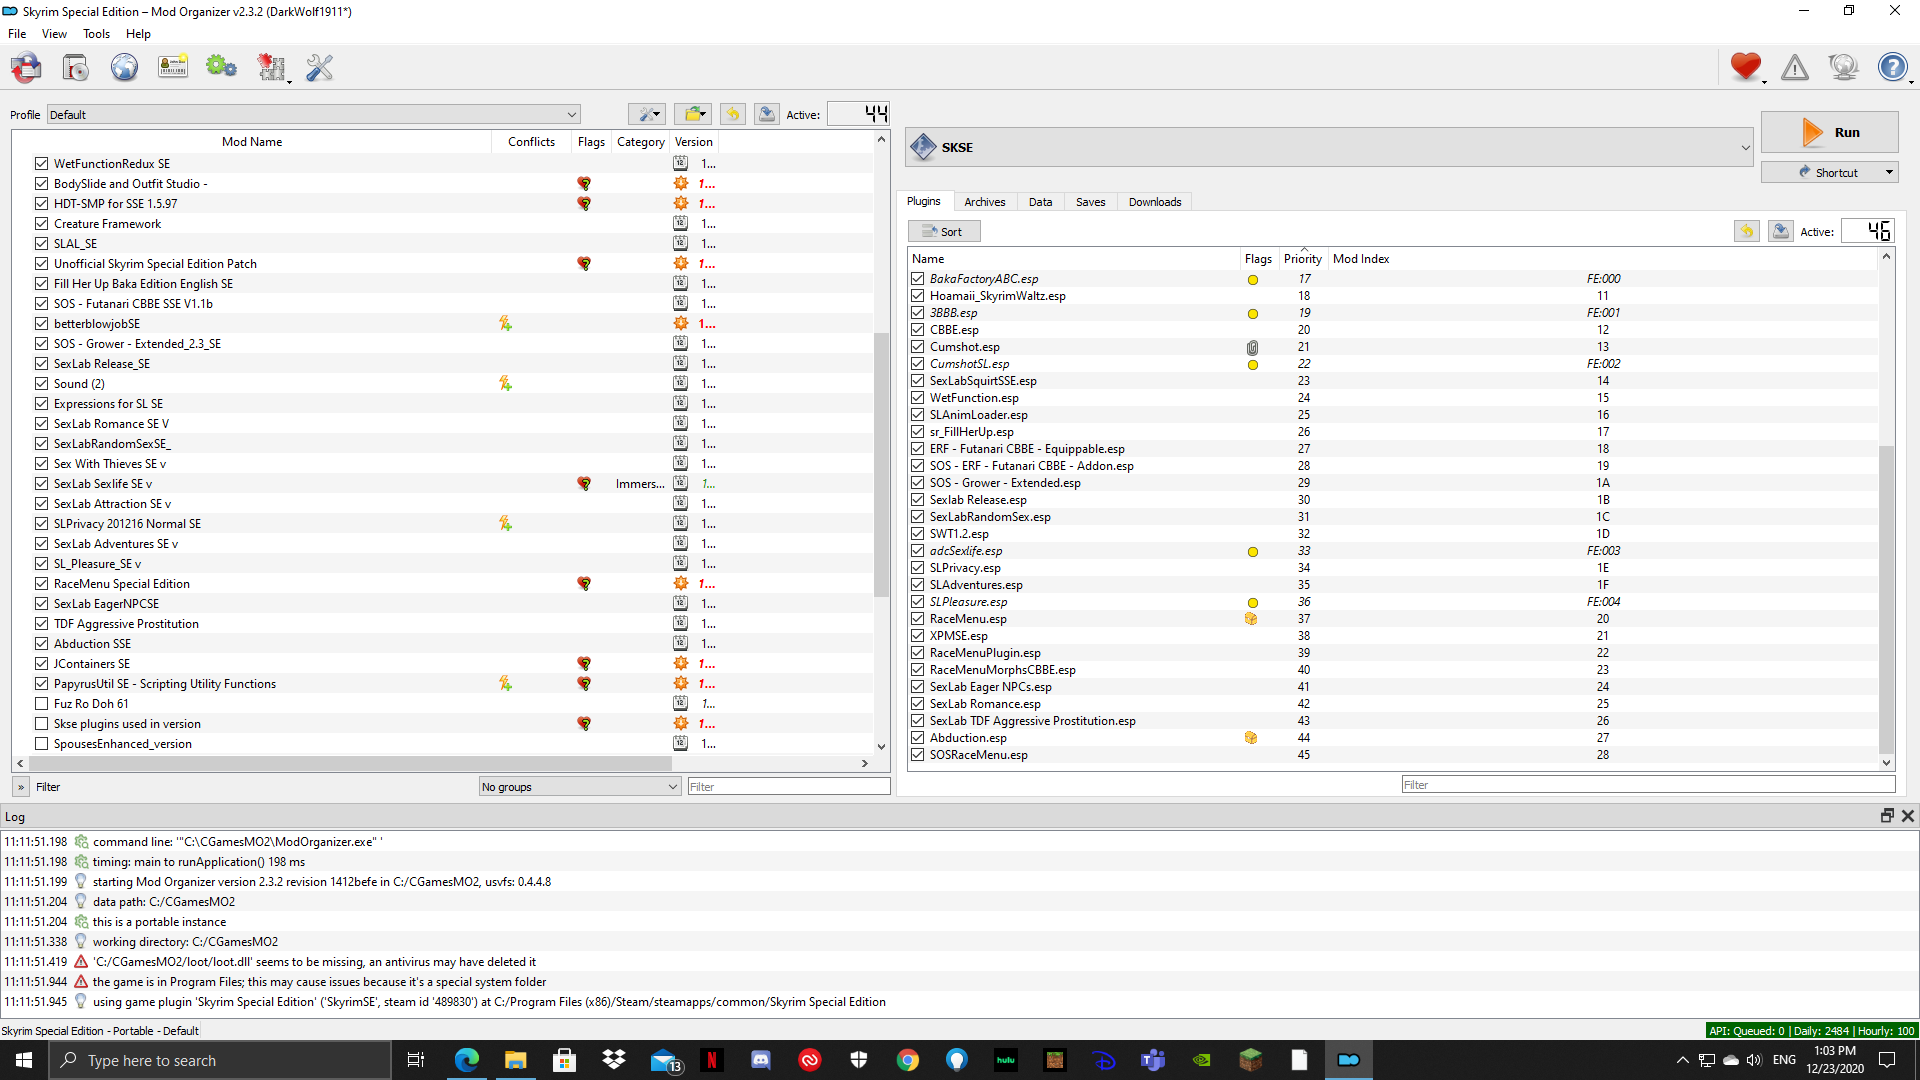Click the restore backup icon above mod list
Screen dimensions: 1920x1080
(733, 114)
